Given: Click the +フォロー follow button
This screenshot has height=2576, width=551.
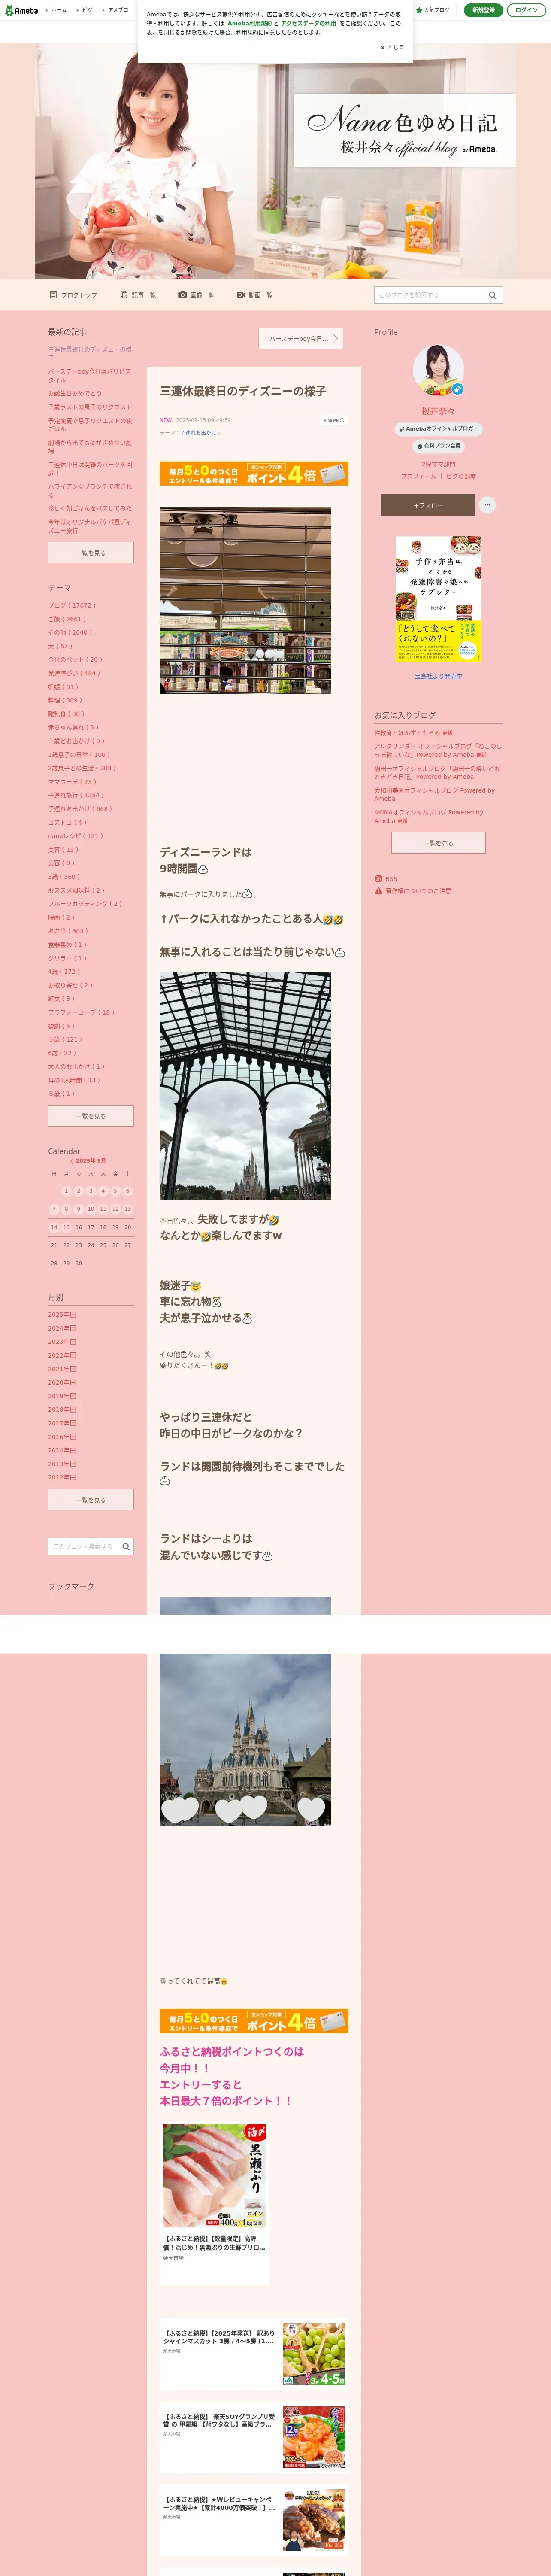Looking at the screenshot, I should (428, 505).
